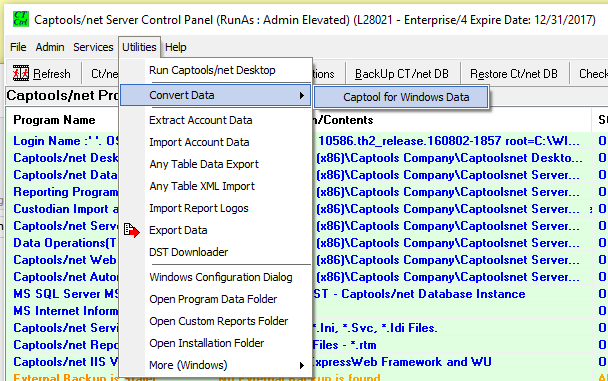Click BackUp CT/net DB toolbar button

(402, 74)
